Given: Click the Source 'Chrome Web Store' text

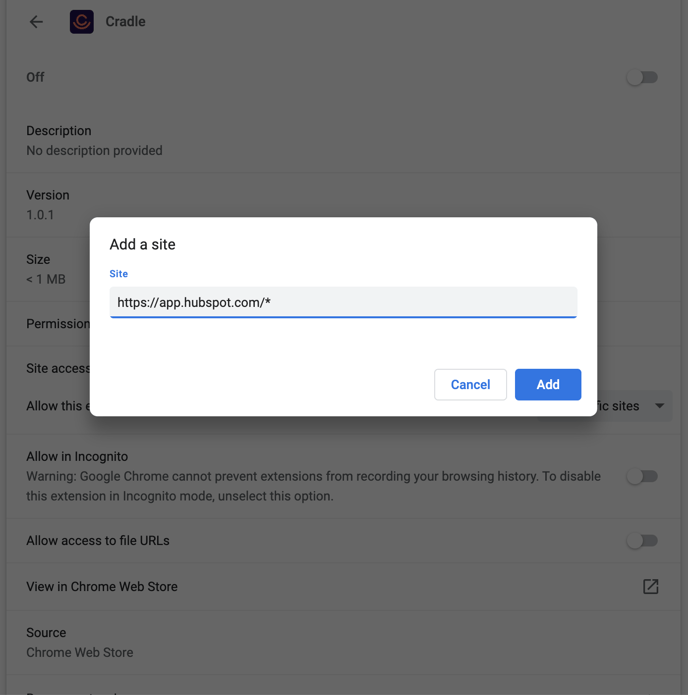Looking at the screenshot, I should coord(79,652).
